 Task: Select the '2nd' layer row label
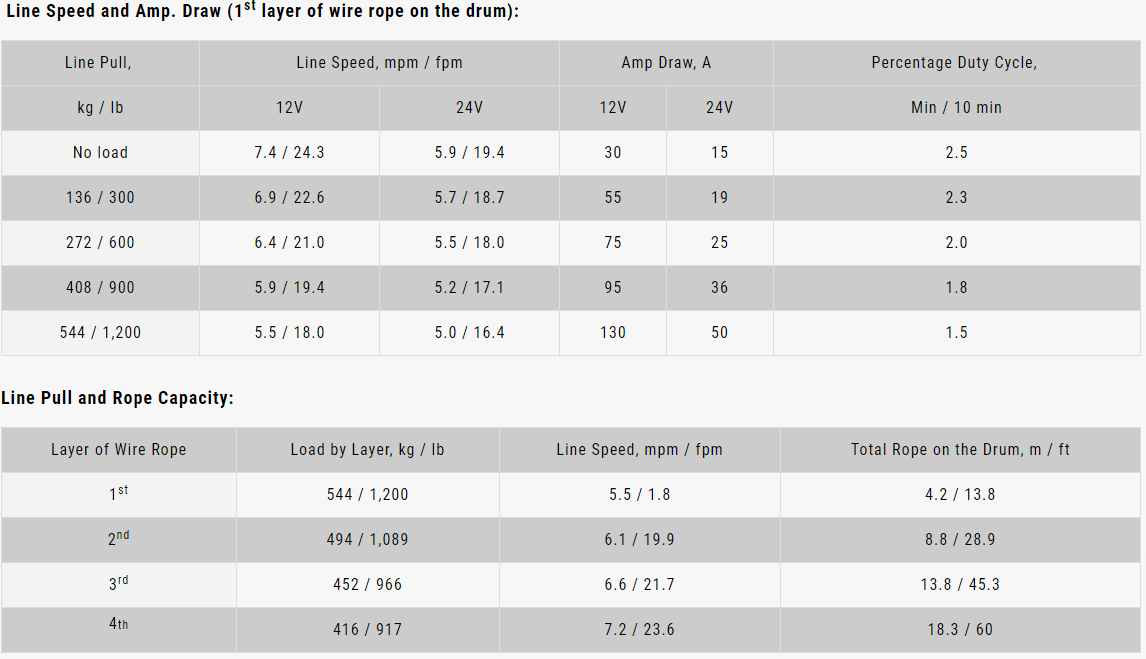118,538
